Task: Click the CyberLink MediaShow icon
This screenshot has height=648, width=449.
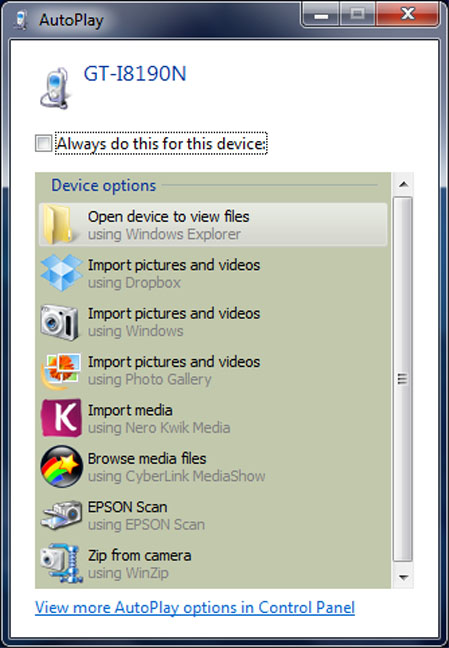Action: coord(61,466)
